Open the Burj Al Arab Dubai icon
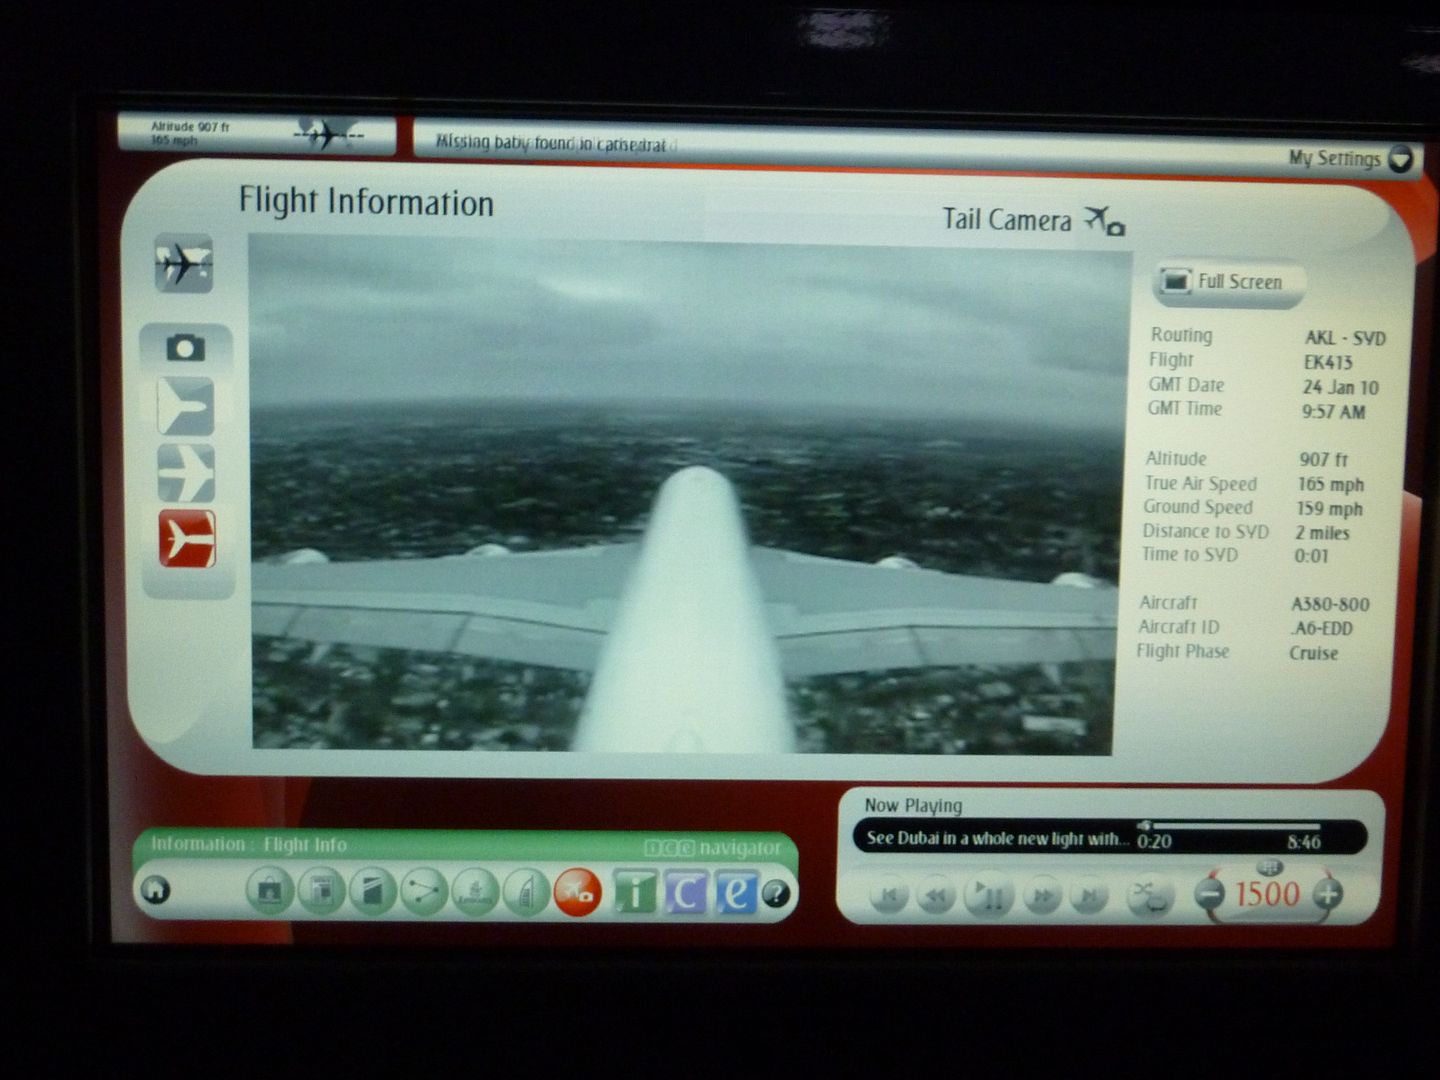 click(x=527, y=890)
